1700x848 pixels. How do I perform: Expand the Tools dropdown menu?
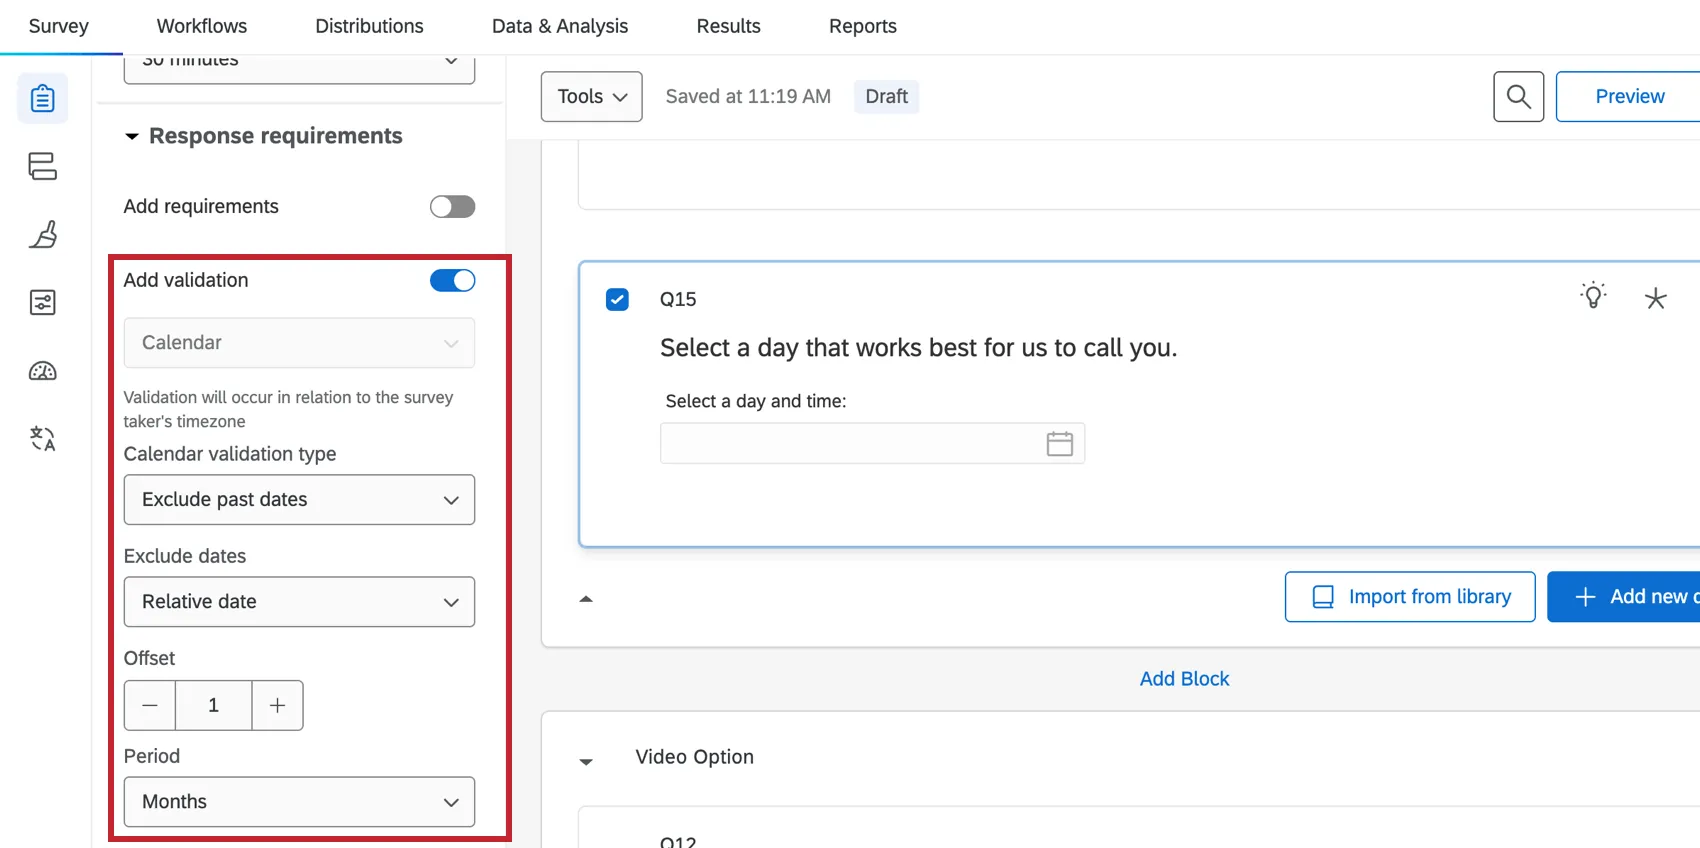tap(591, 97)
